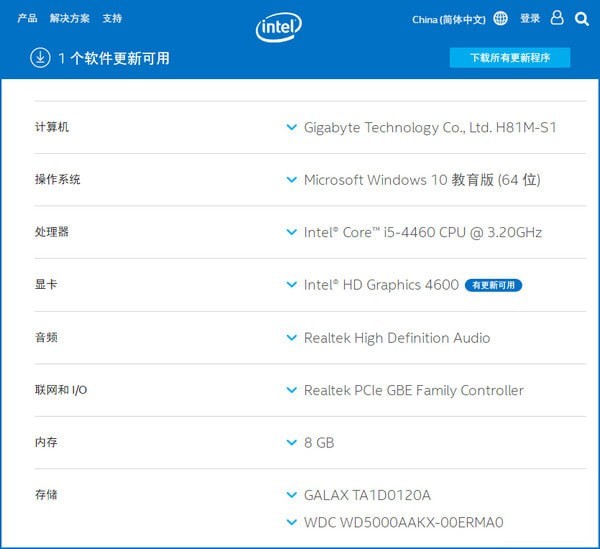Expand the Intel HD Graphics 4600 entry
The image size is (600, 549).
(291, 285)
